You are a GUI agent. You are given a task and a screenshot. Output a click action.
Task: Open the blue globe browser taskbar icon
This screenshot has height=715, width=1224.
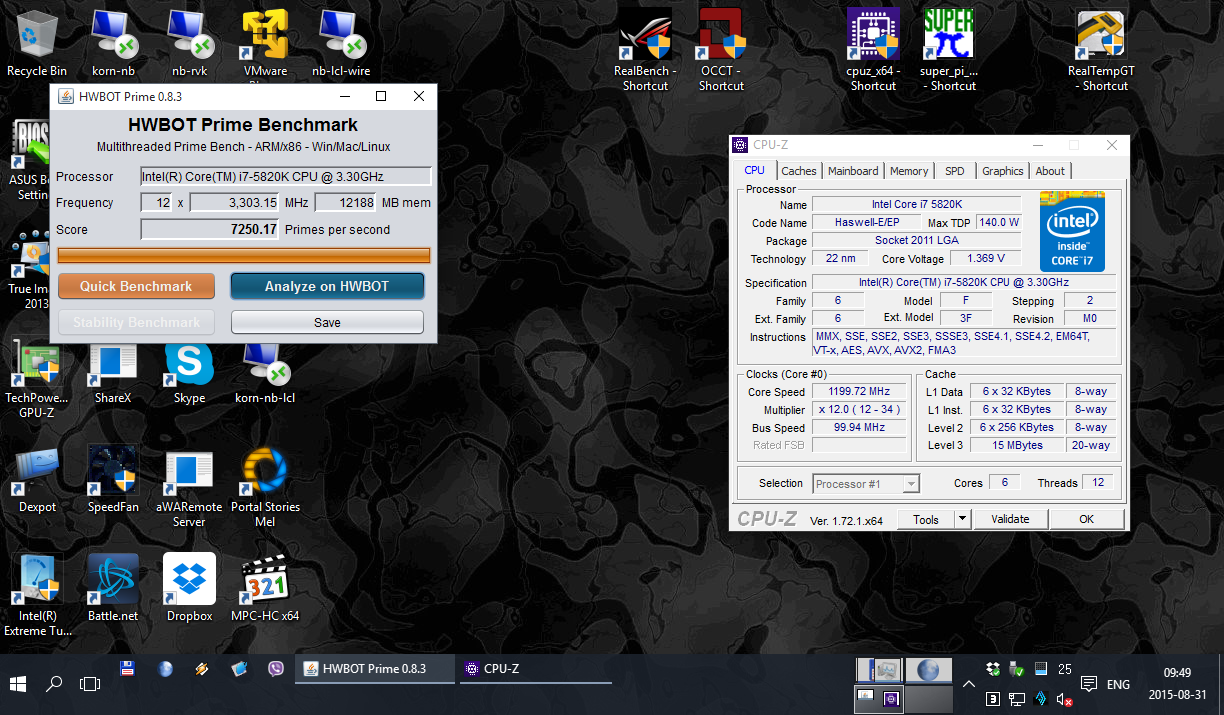coord(165,668)
